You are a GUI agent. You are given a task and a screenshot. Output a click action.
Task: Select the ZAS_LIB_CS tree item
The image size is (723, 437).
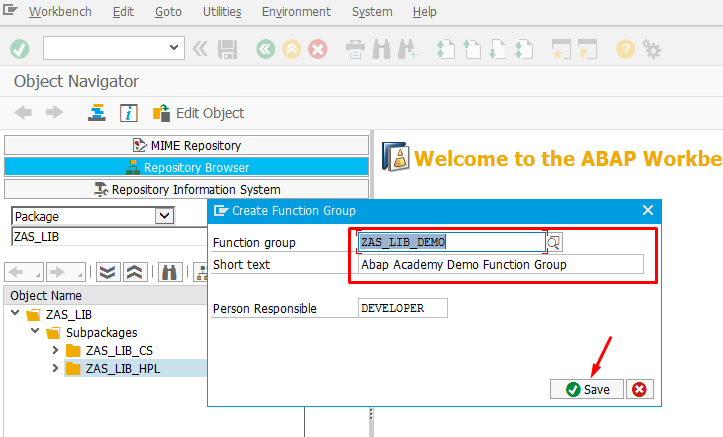119,351
